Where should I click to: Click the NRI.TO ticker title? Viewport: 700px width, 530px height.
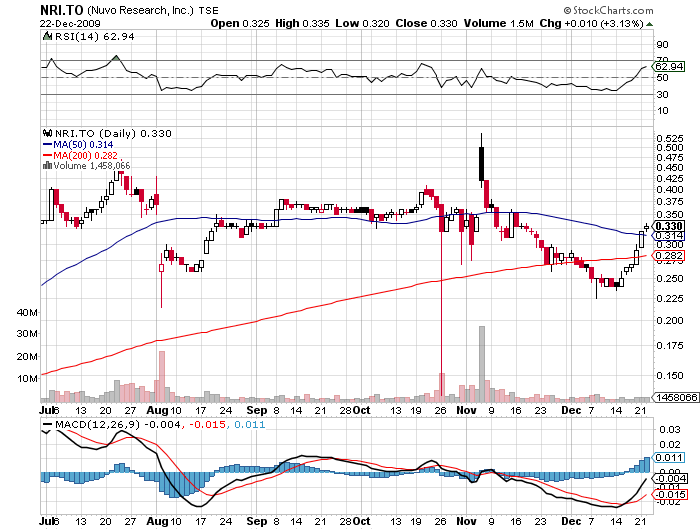click(x=62, y=10)
